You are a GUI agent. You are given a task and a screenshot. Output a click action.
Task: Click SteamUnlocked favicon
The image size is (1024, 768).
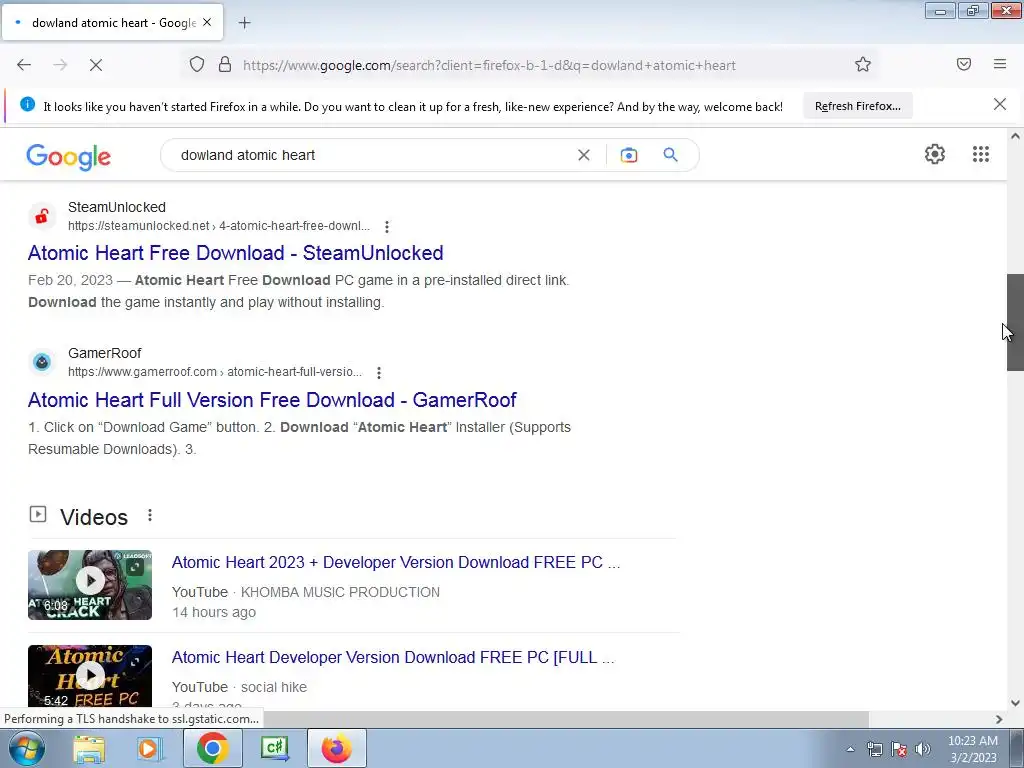[42, 216]
